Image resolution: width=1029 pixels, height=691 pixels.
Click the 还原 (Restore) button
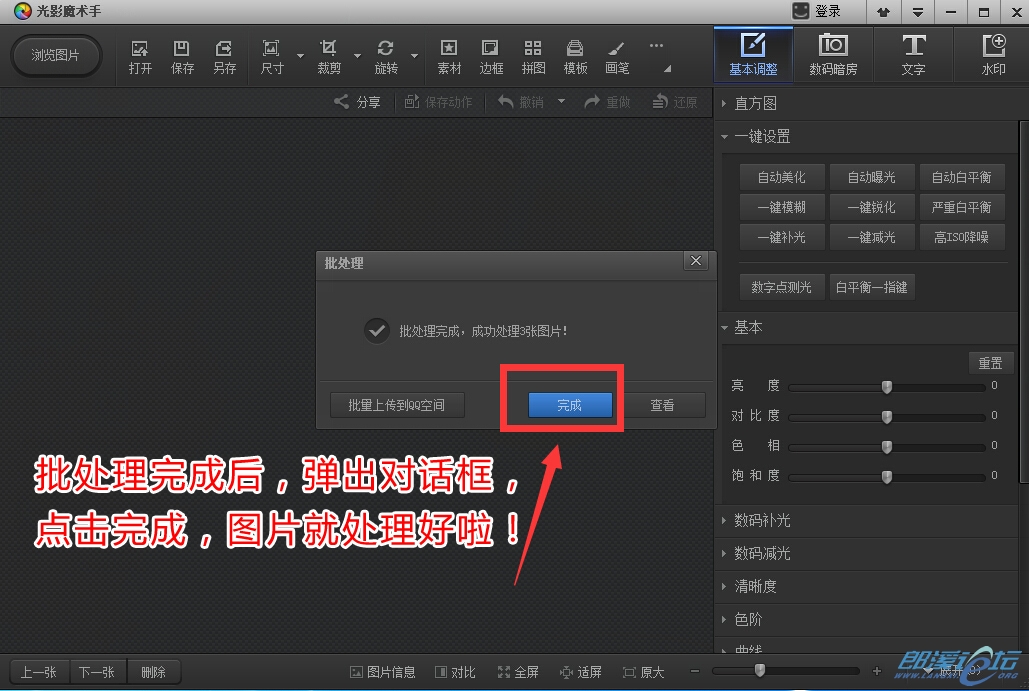tap(675, 102)
